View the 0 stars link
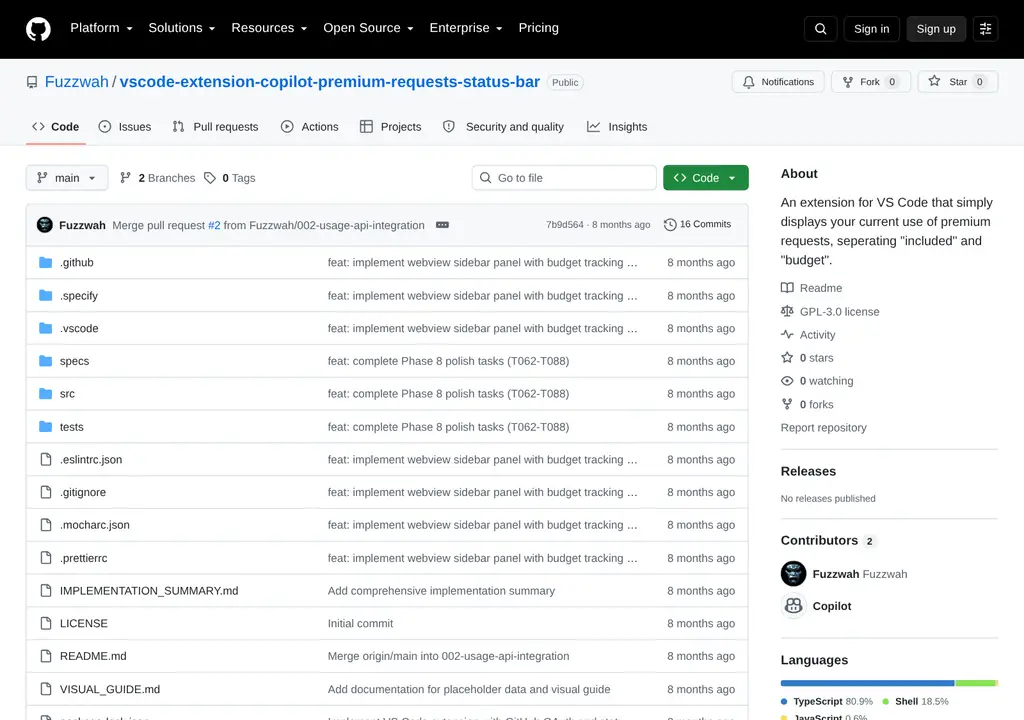Image resolution: width=1024 pixels, height=720 pixels. pyautogui.click(x=807, y=358)
